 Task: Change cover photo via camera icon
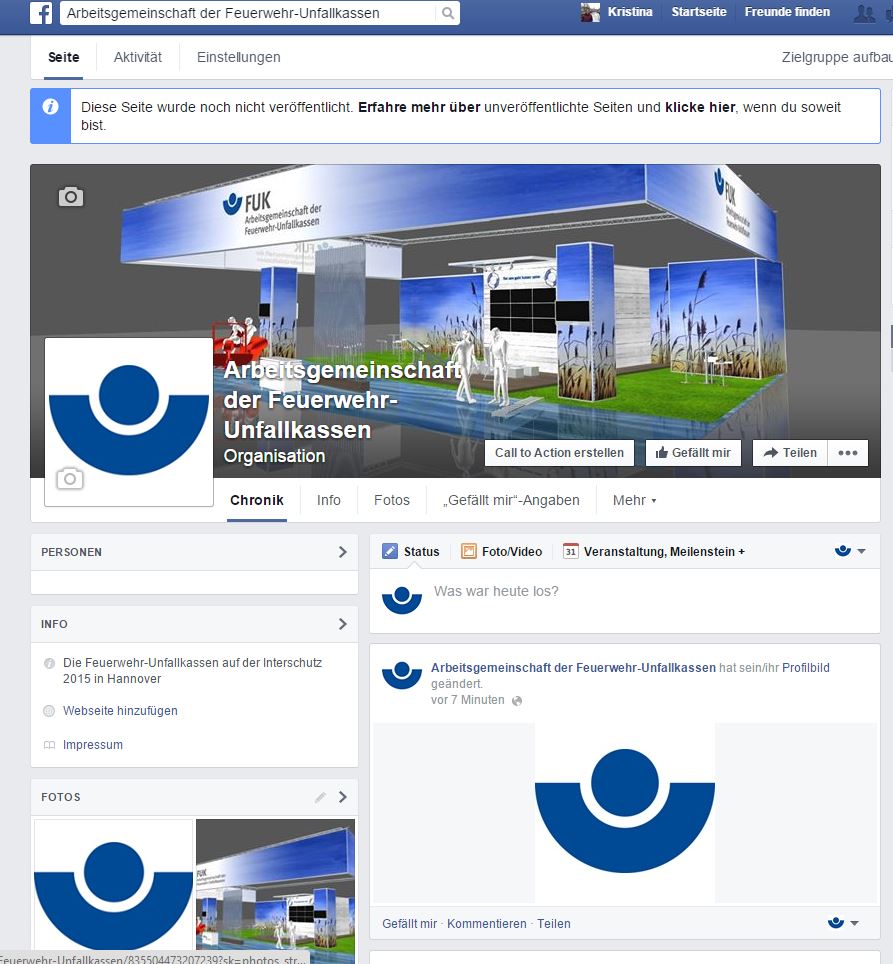point(71,197)
